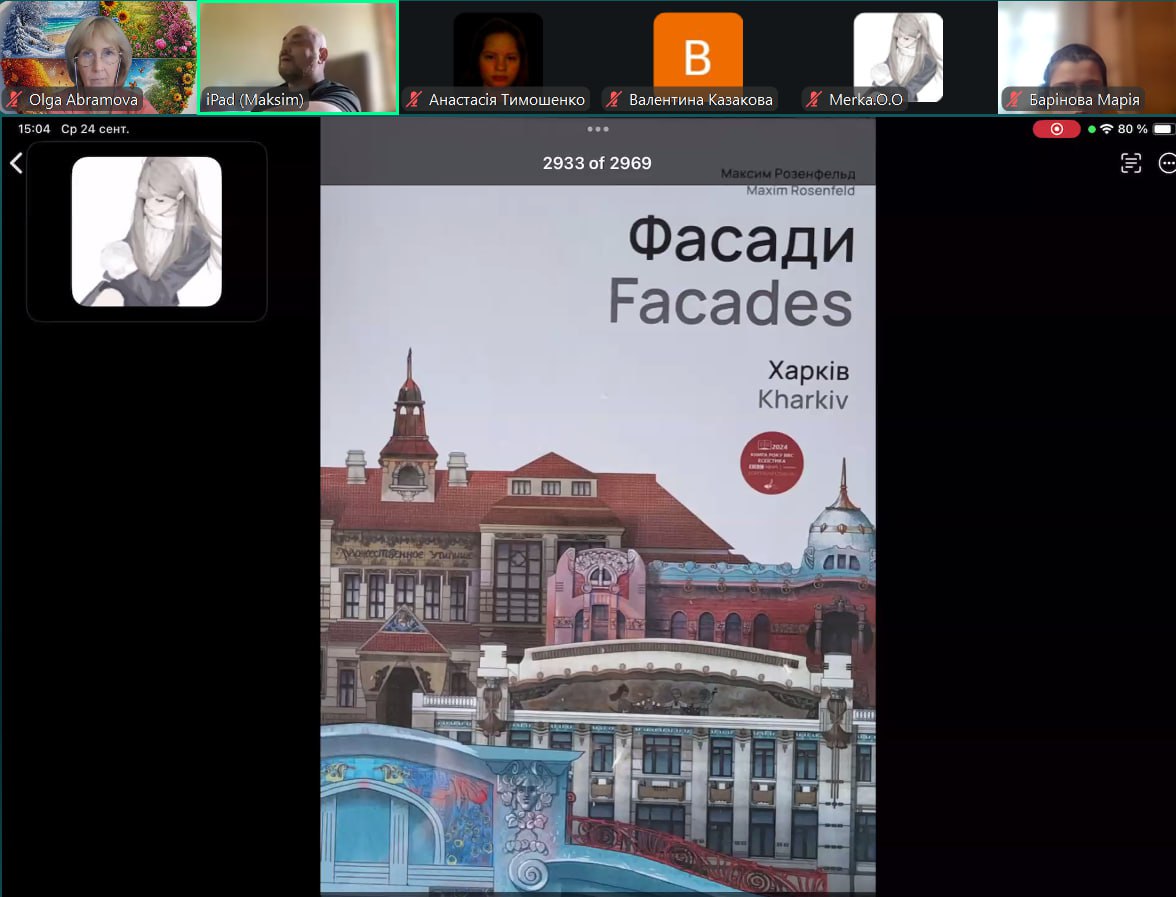Tap the back chevron in the photo viewer
This screenshot has height=897, width=1176.
16,163
